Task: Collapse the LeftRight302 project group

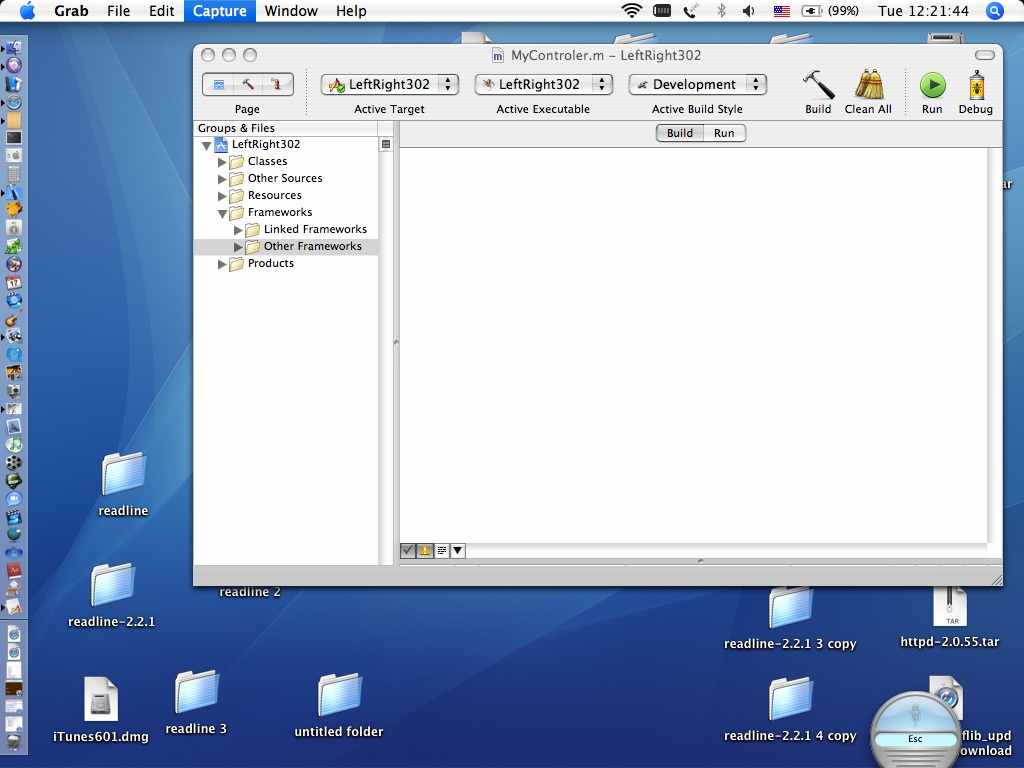Action: click(206, 145)
